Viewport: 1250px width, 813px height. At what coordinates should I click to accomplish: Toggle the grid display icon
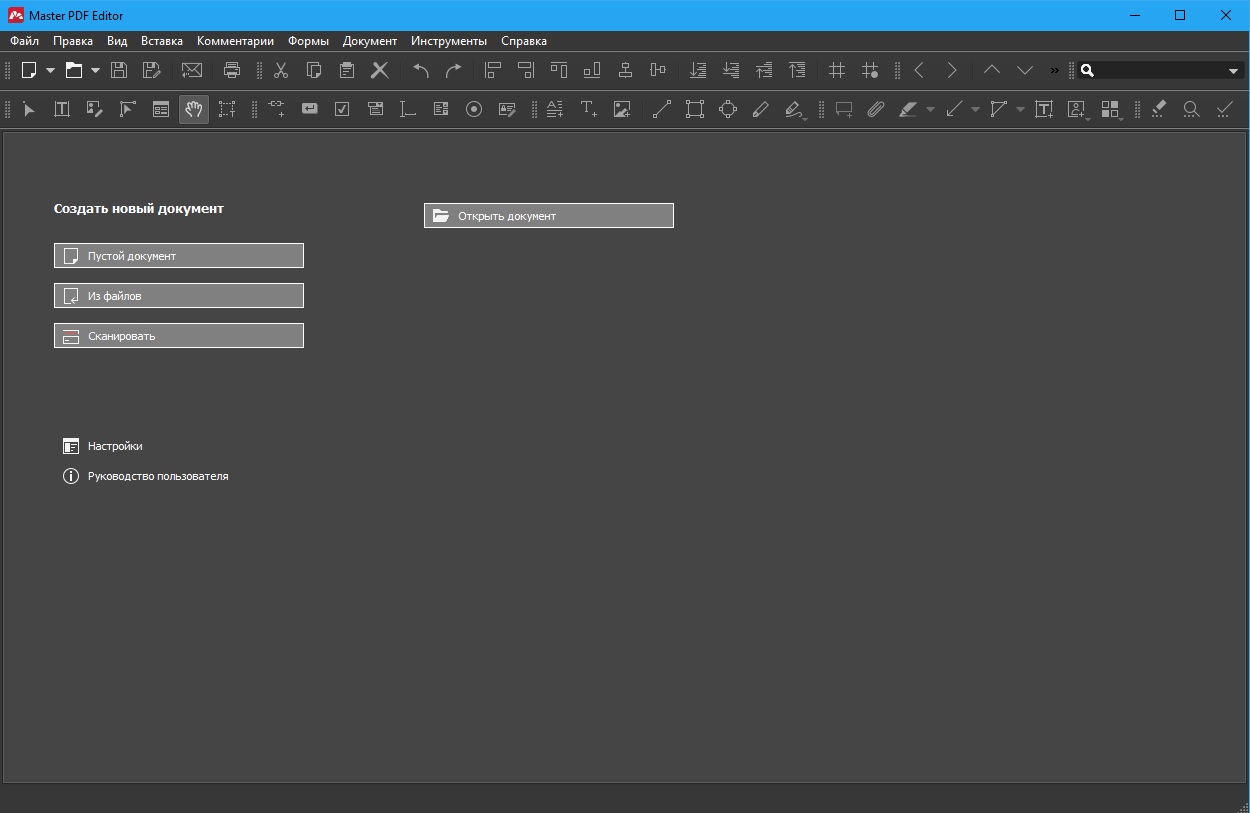[x=837, y=70]
